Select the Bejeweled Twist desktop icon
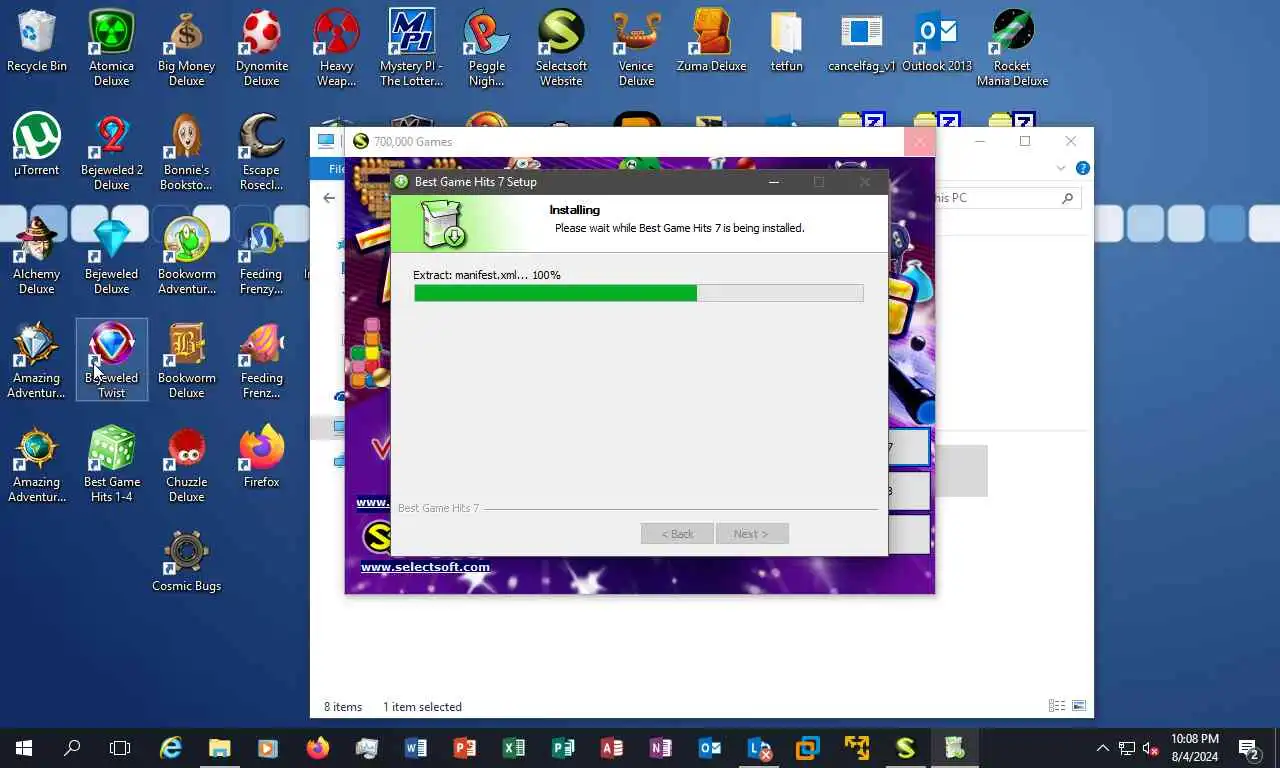1280x768 pixels. coord(111,360)
